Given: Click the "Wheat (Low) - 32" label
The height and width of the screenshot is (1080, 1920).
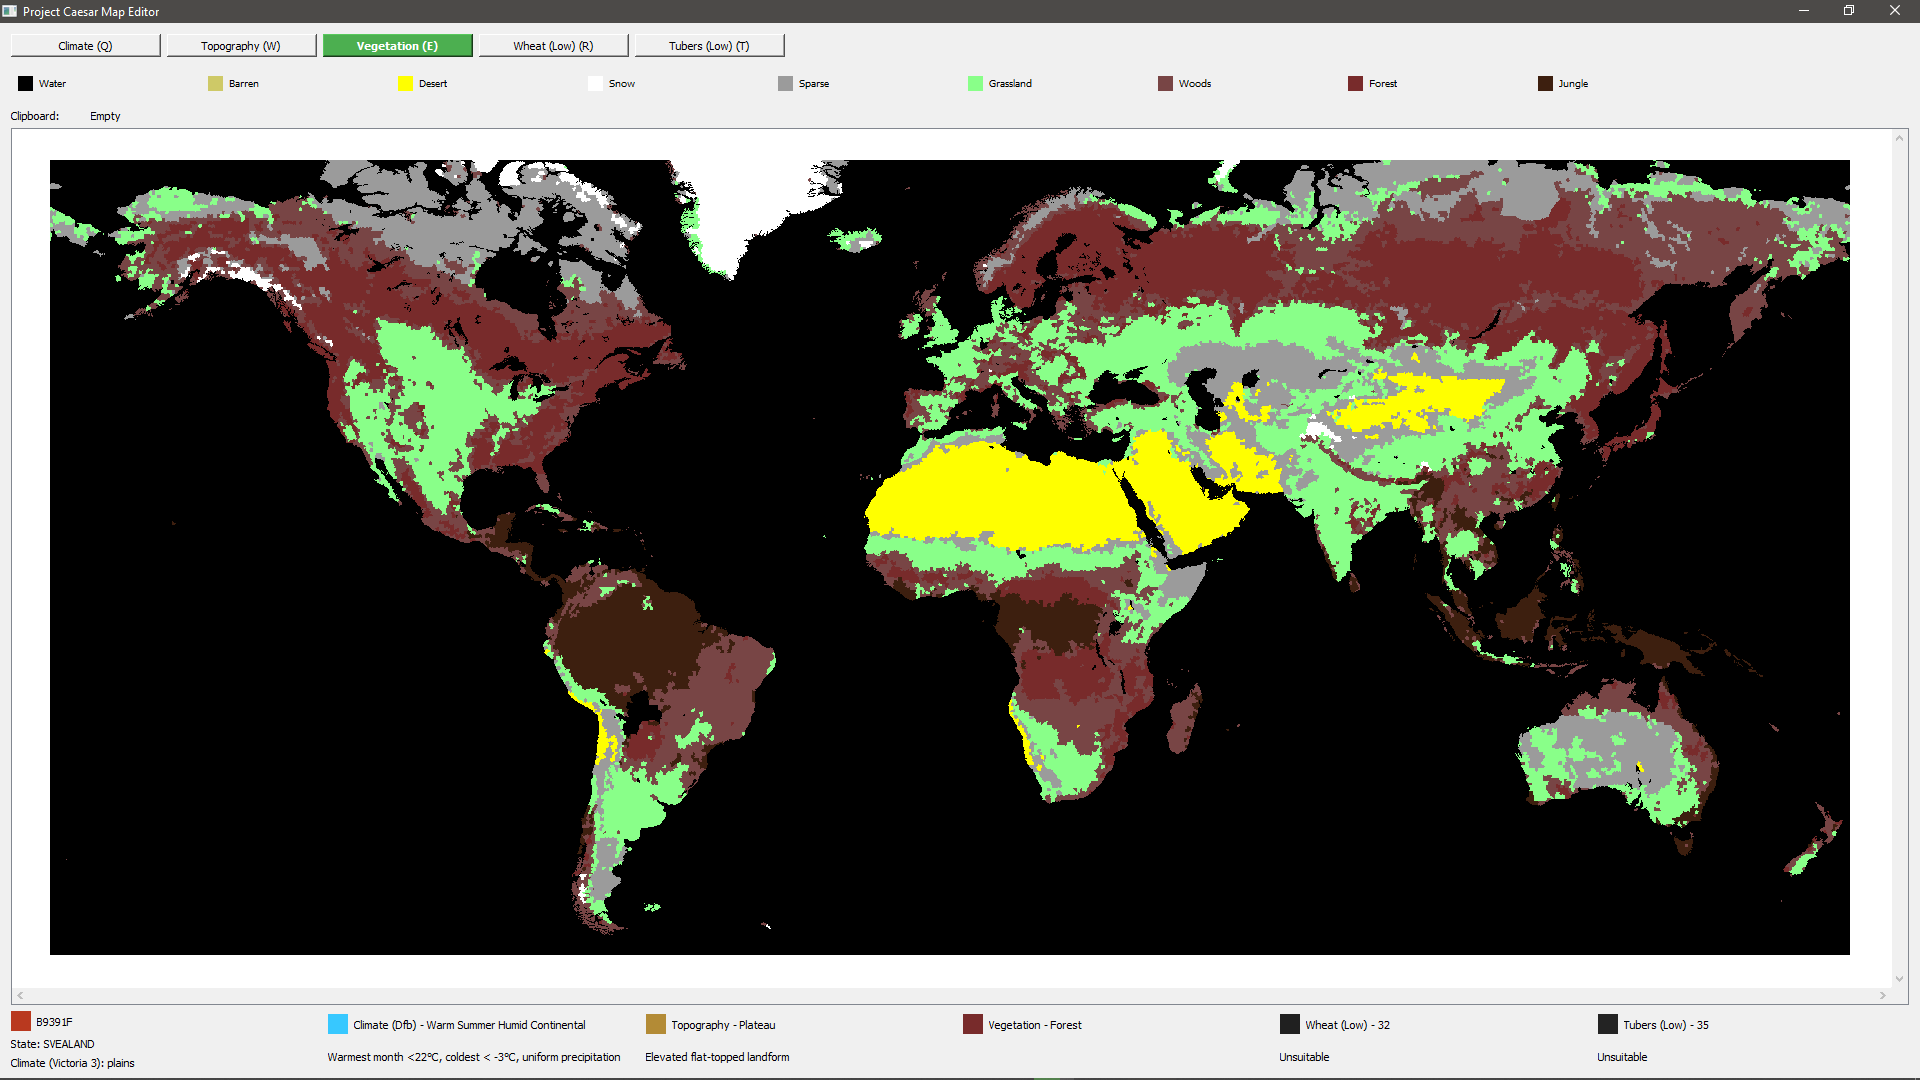Looking at the screenshot, I should (1347, 1025).
